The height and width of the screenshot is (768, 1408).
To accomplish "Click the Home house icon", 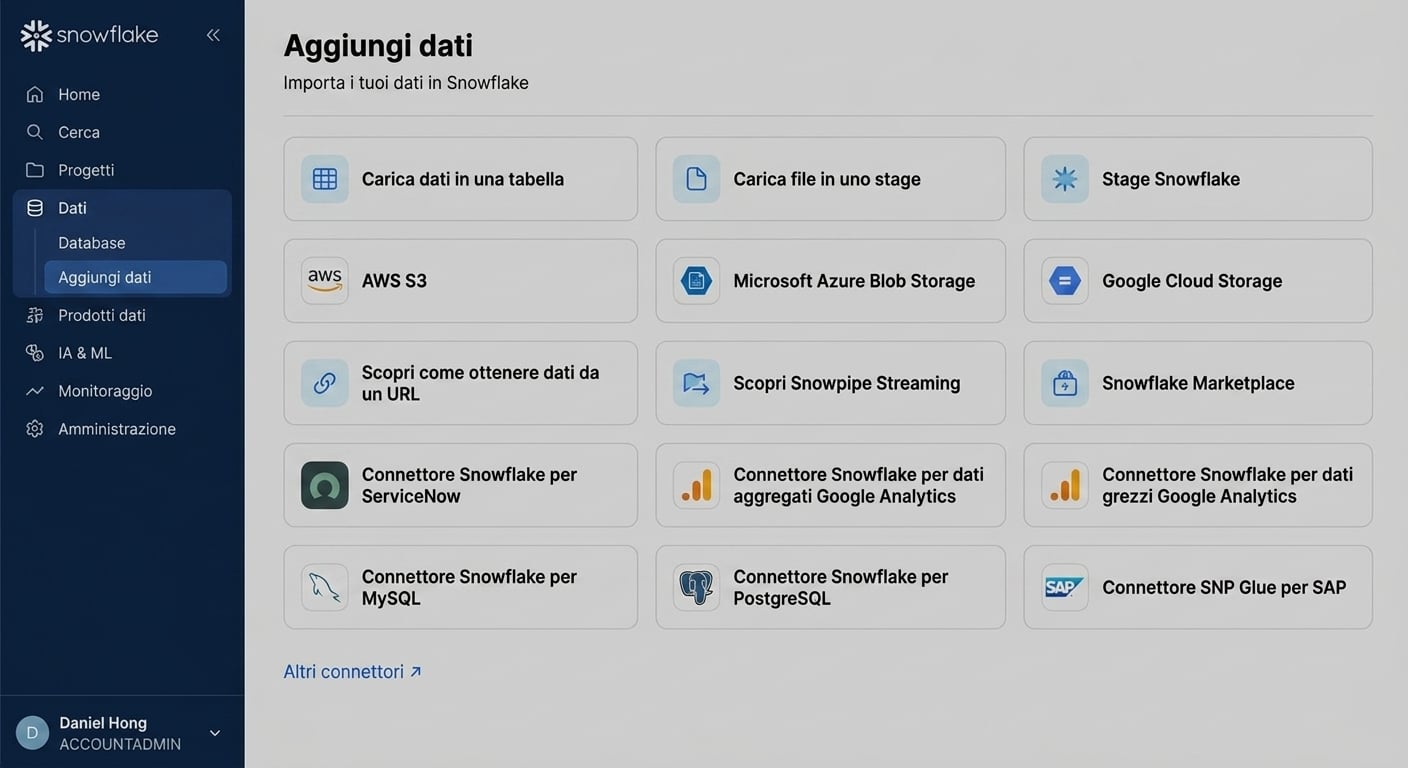I will (x=35, y=94).
